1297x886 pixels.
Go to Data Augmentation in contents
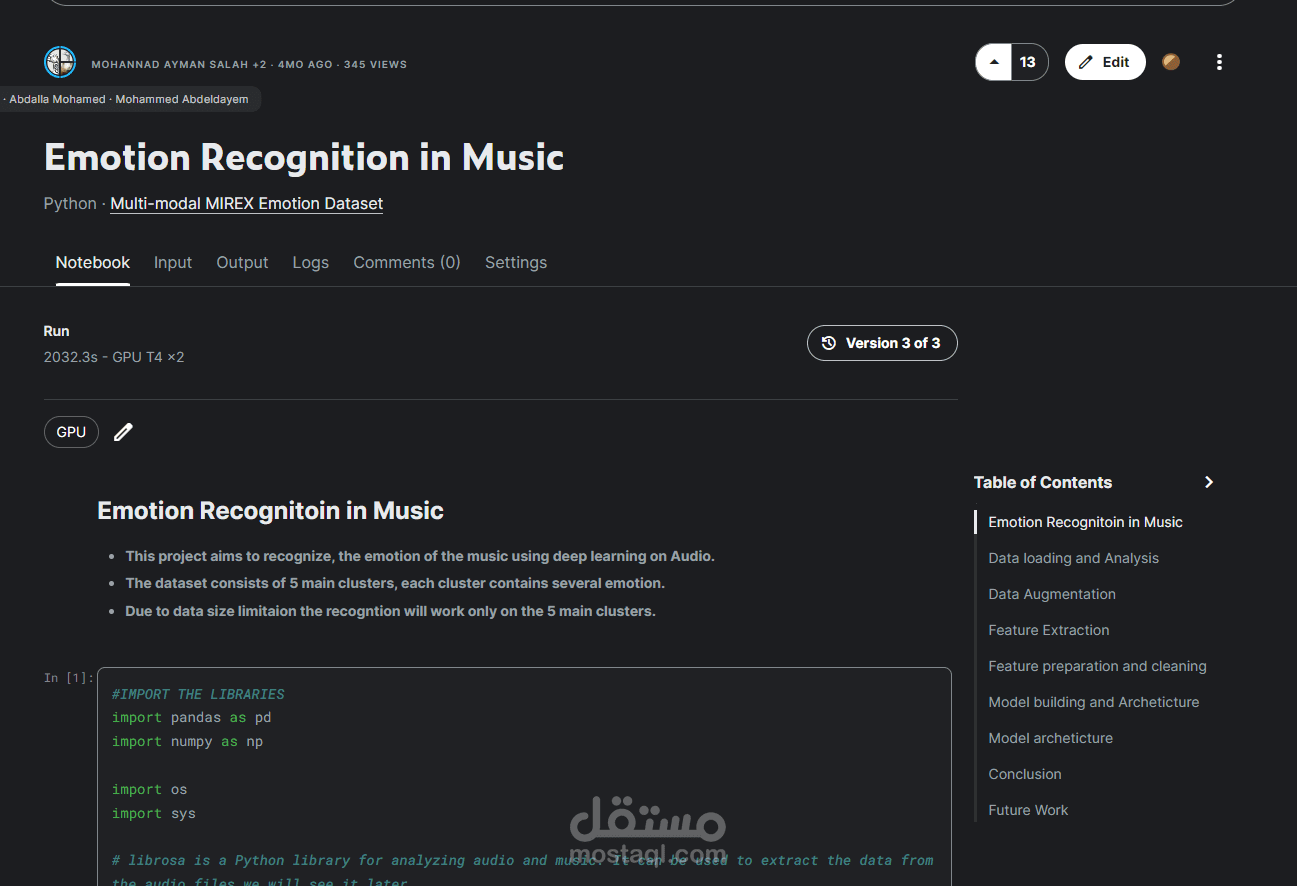coord(1052,594)
